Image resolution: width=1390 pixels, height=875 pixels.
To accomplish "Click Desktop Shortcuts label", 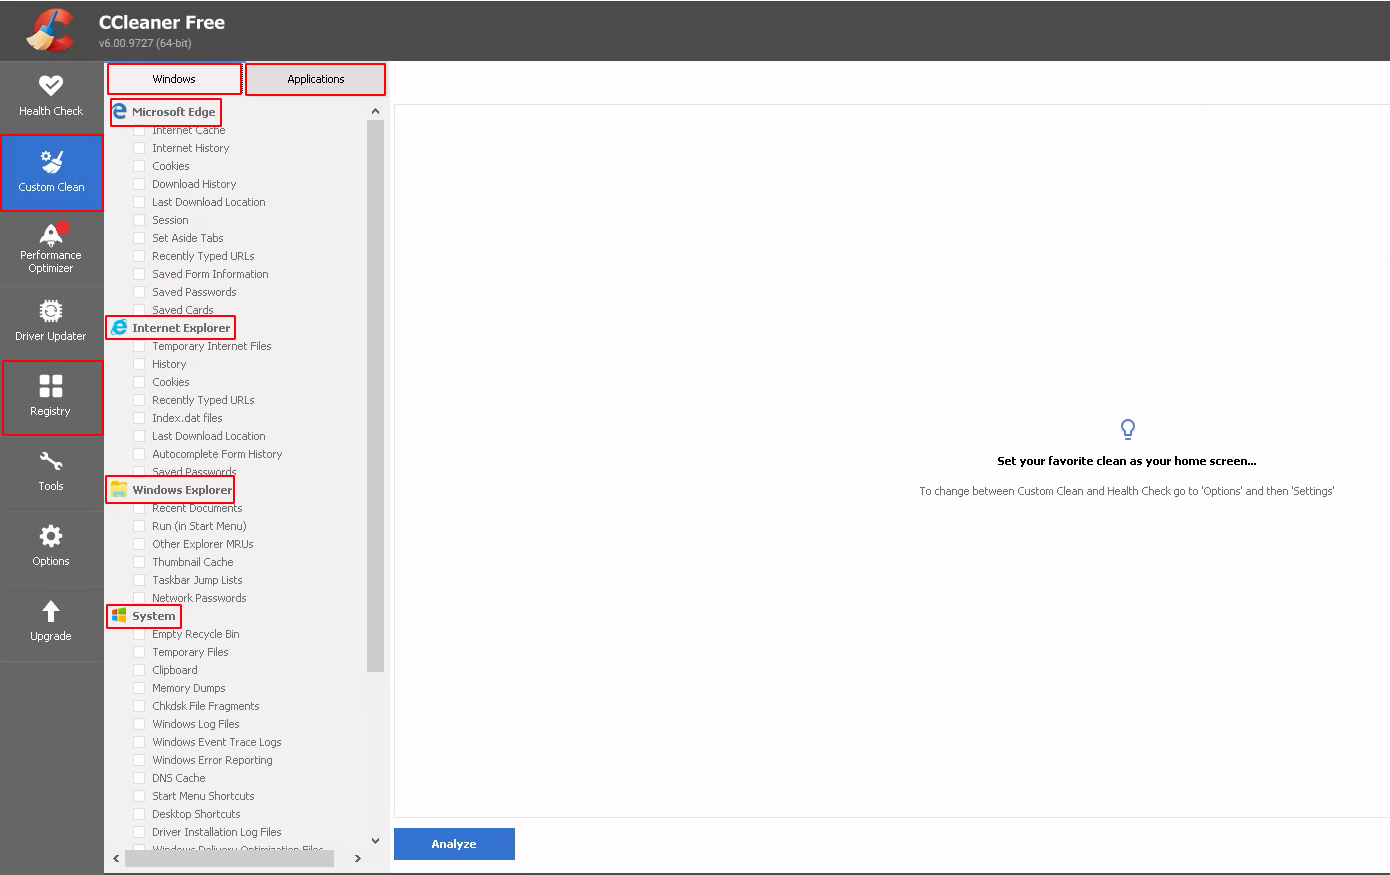I will pos(196,814).
